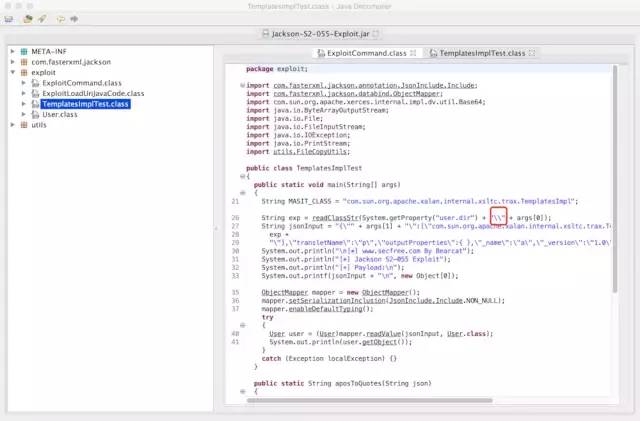Click the 'import java.io.PrintStream;' line
Image resolution: width=640 pixels, height=421 pixels.
point(298,143)
